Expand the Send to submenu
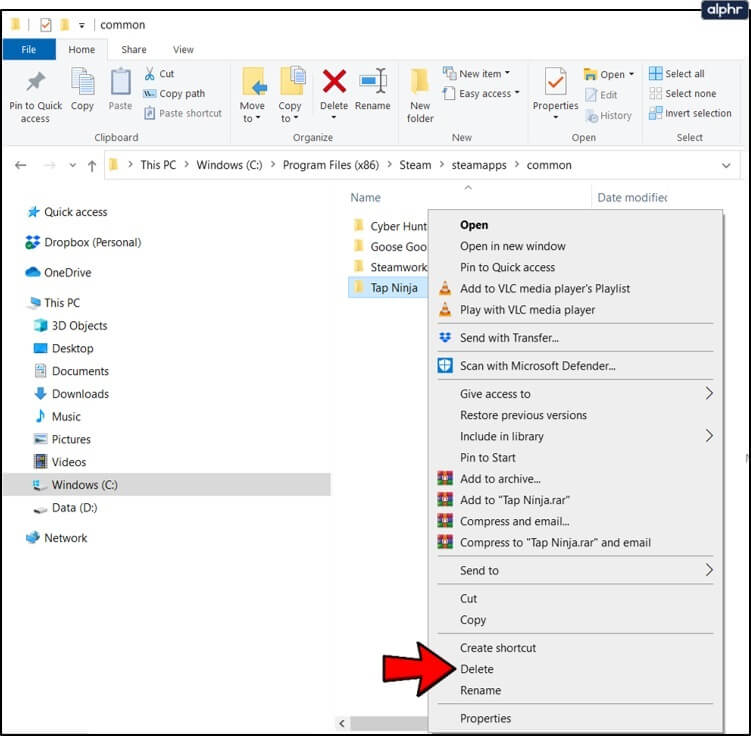Viewport: 751px width, 736px height. 709,570
